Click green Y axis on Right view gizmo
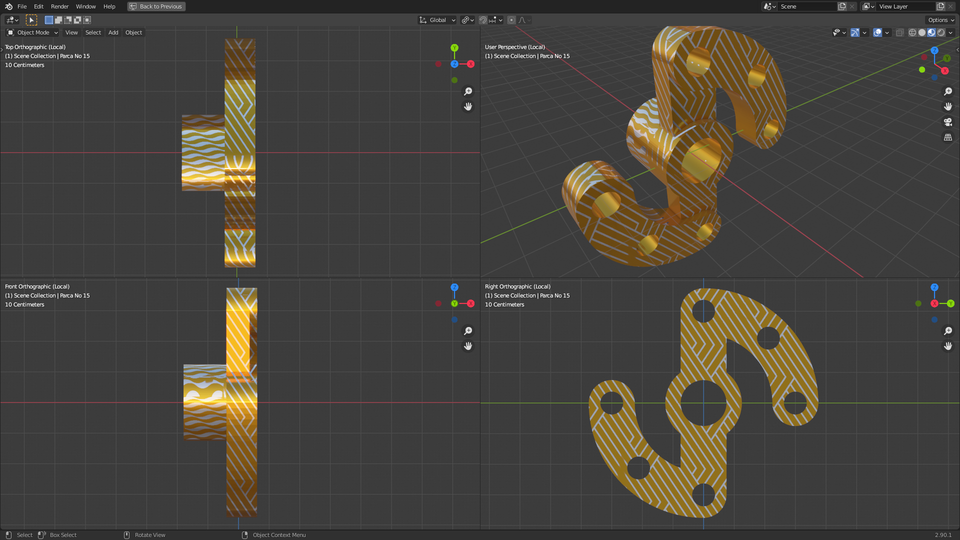Image resolution: width=960 pixels, height=540 pixels. [951, 303]
